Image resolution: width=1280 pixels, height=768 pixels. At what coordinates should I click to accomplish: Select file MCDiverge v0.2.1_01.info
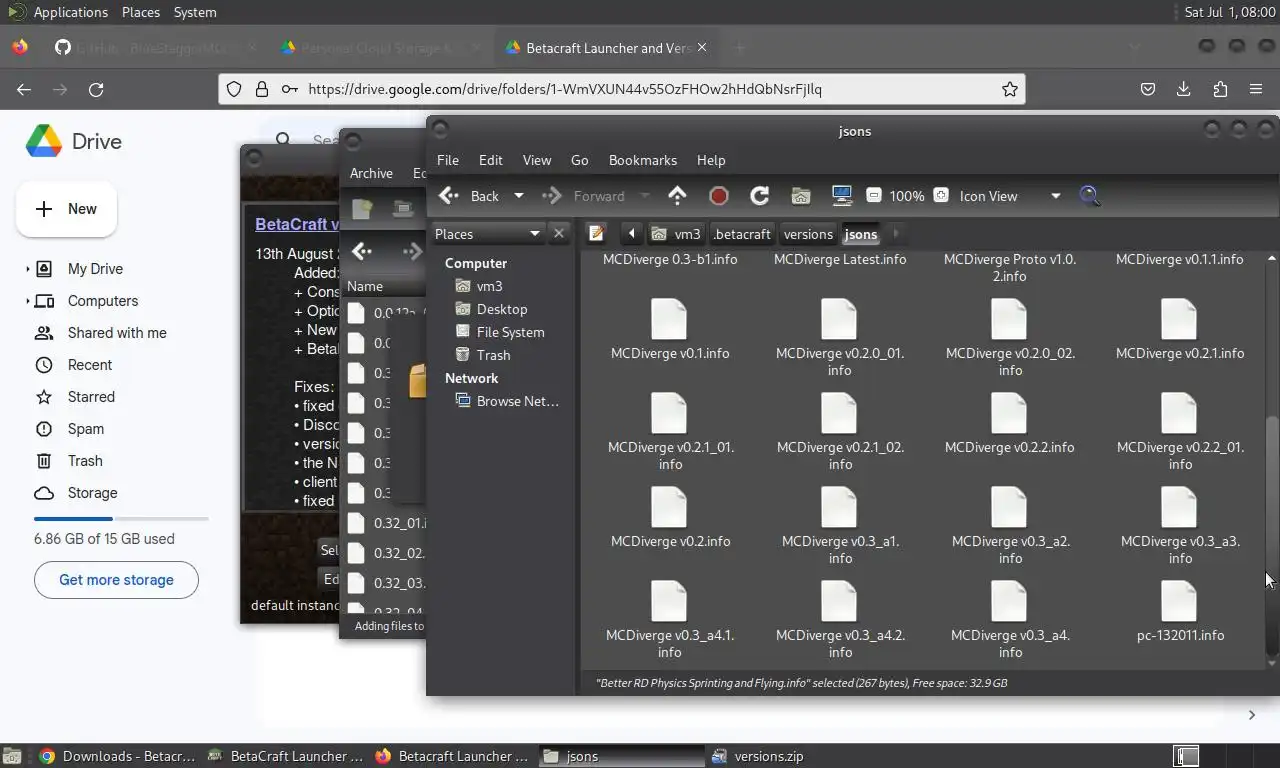click(x=670, y=432)
